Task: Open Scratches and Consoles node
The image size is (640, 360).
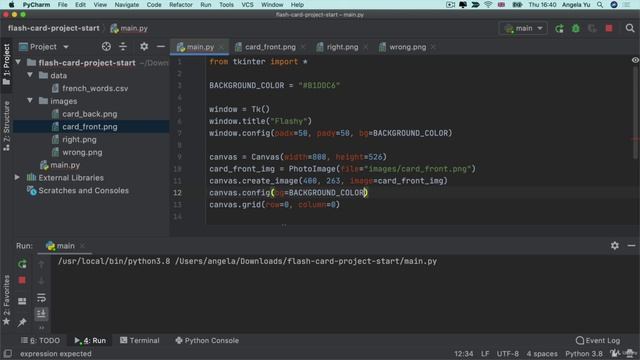Action: 83,191
